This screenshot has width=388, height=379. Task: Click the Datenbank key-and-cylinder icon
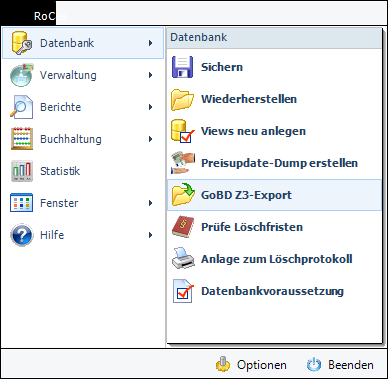click(22, 43)
